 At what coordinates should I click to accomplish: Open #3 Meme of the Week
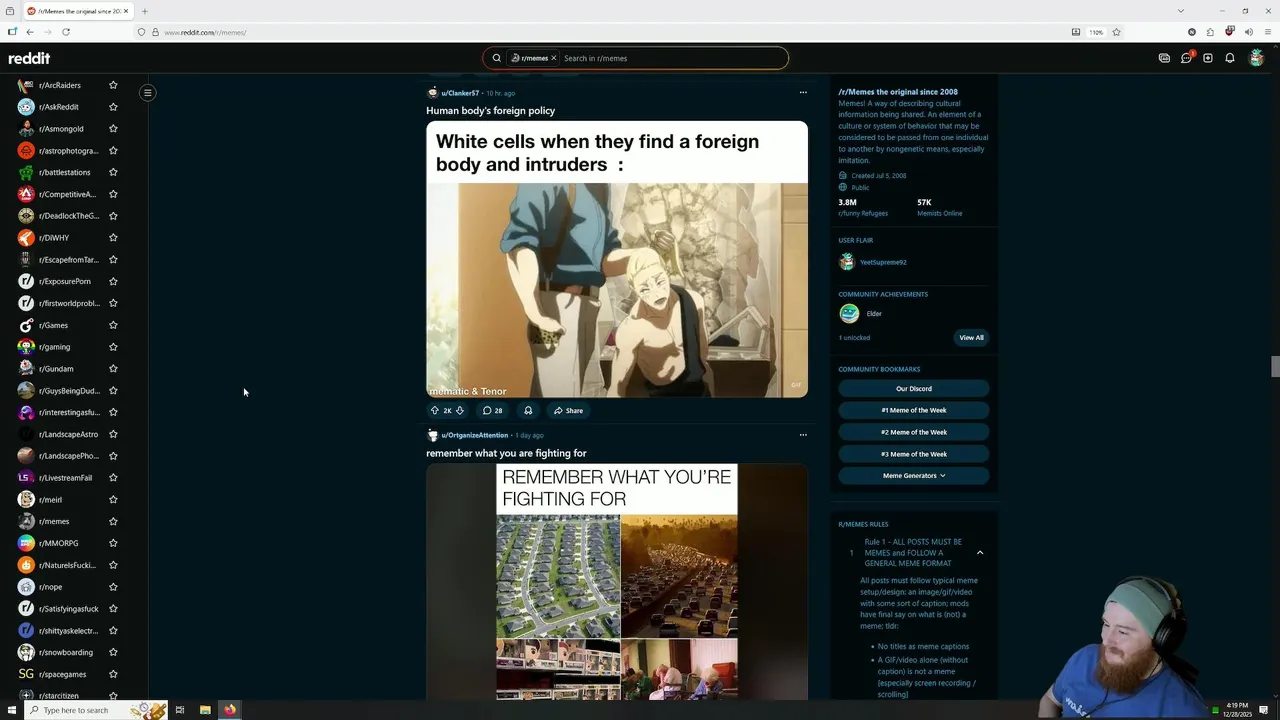point(914,454)
